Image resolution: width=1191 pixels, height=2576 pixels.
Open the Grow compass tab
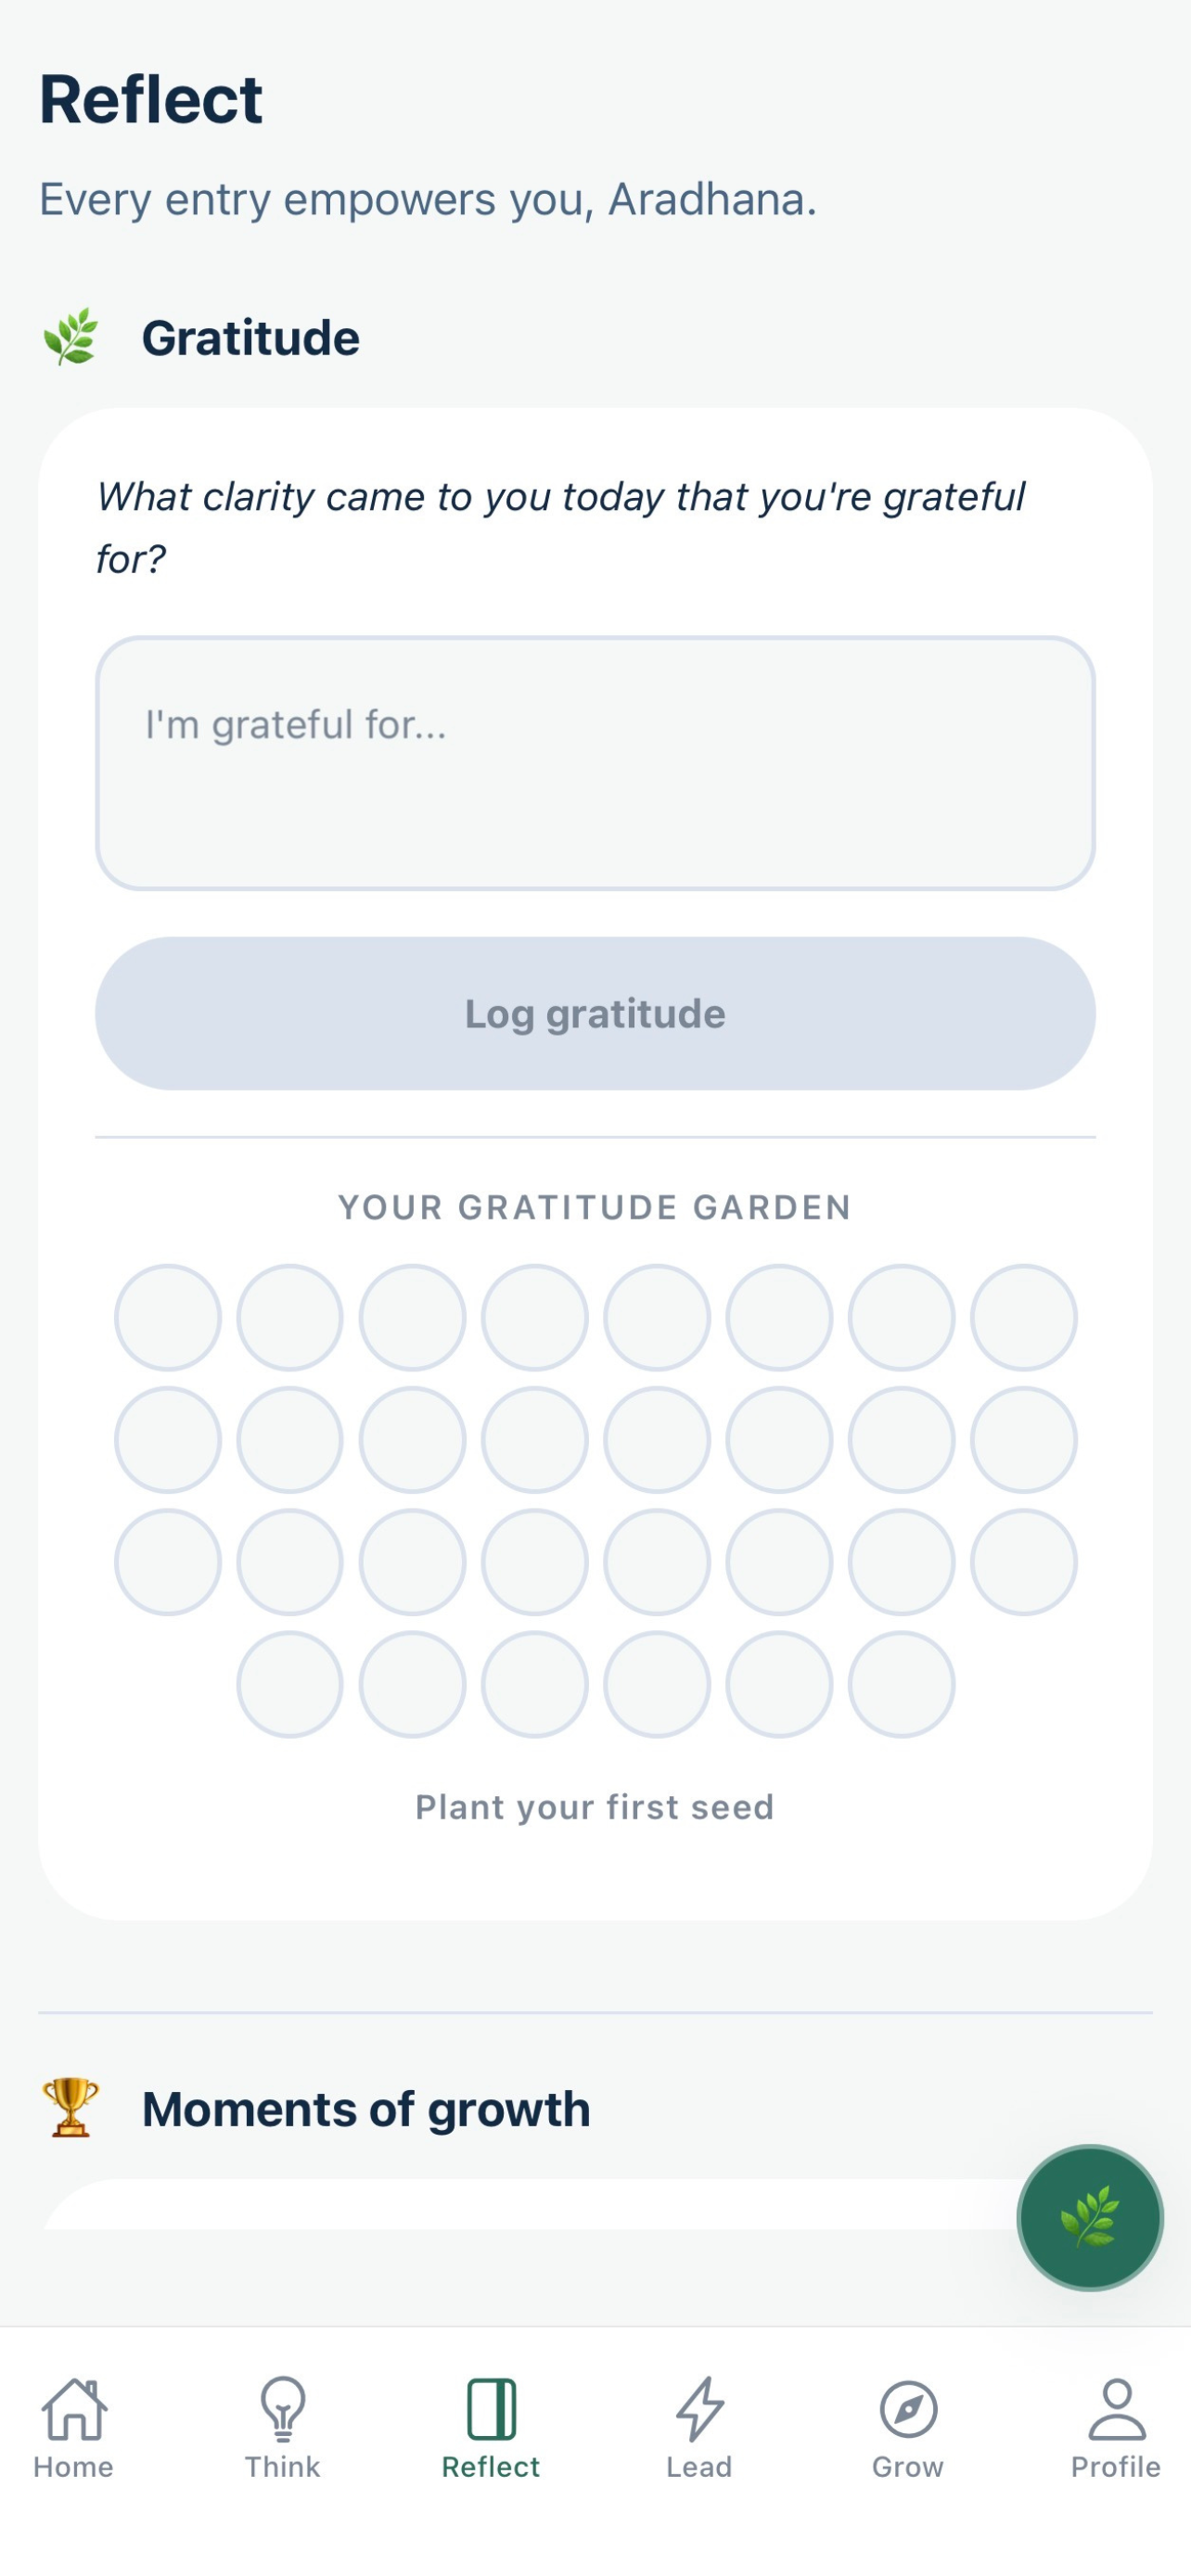[x=908, y=2409]
